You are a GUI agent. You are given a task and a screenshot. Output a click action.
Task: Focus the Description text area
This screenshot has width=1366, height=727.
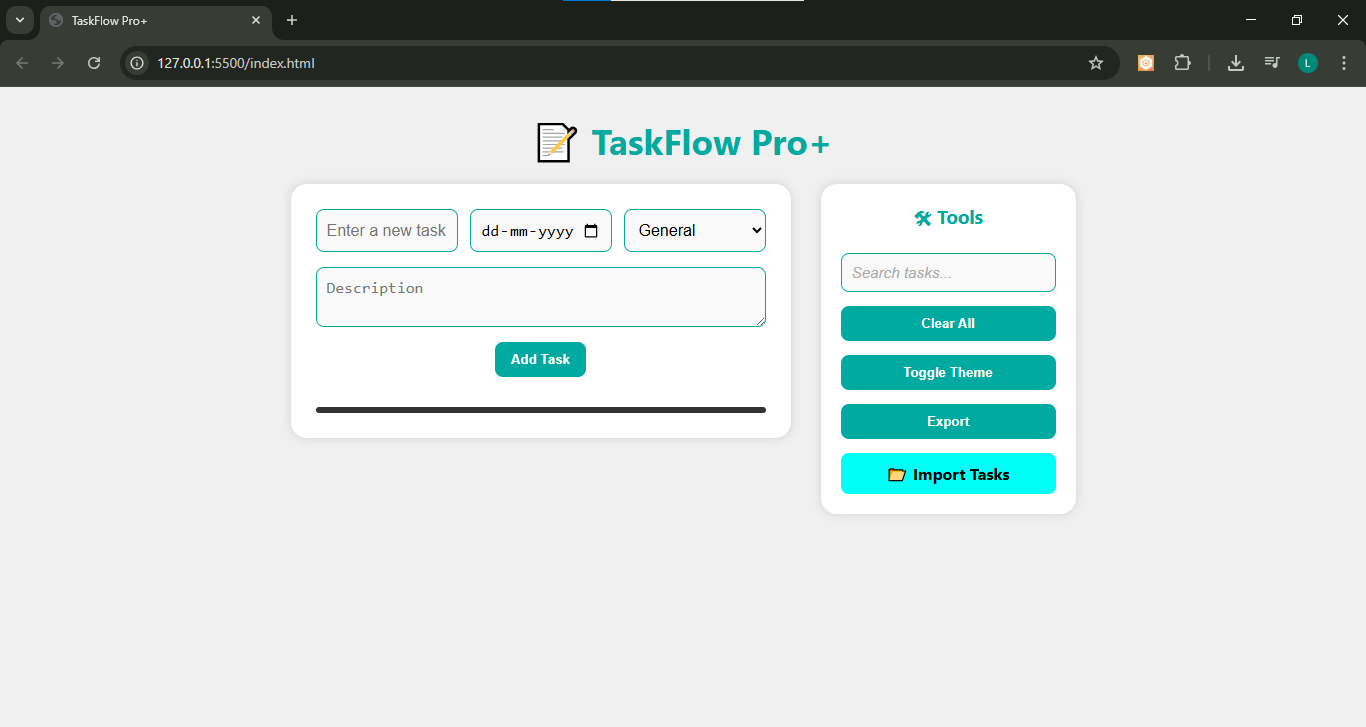point(541,297)
